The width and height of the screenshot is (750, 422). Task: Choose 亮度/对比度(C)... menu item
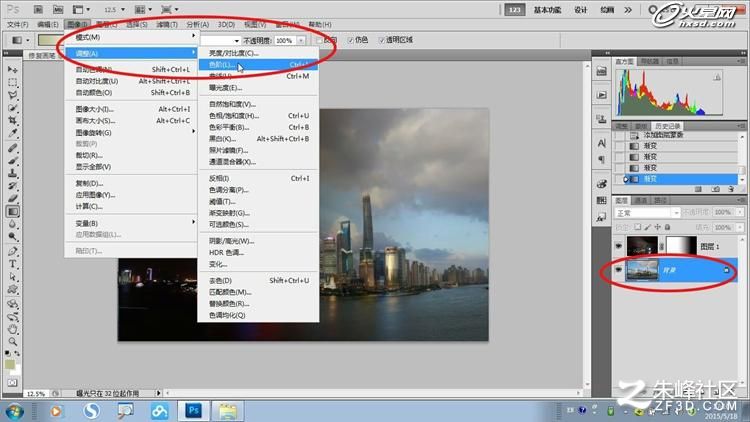click(x=258, y=53)
